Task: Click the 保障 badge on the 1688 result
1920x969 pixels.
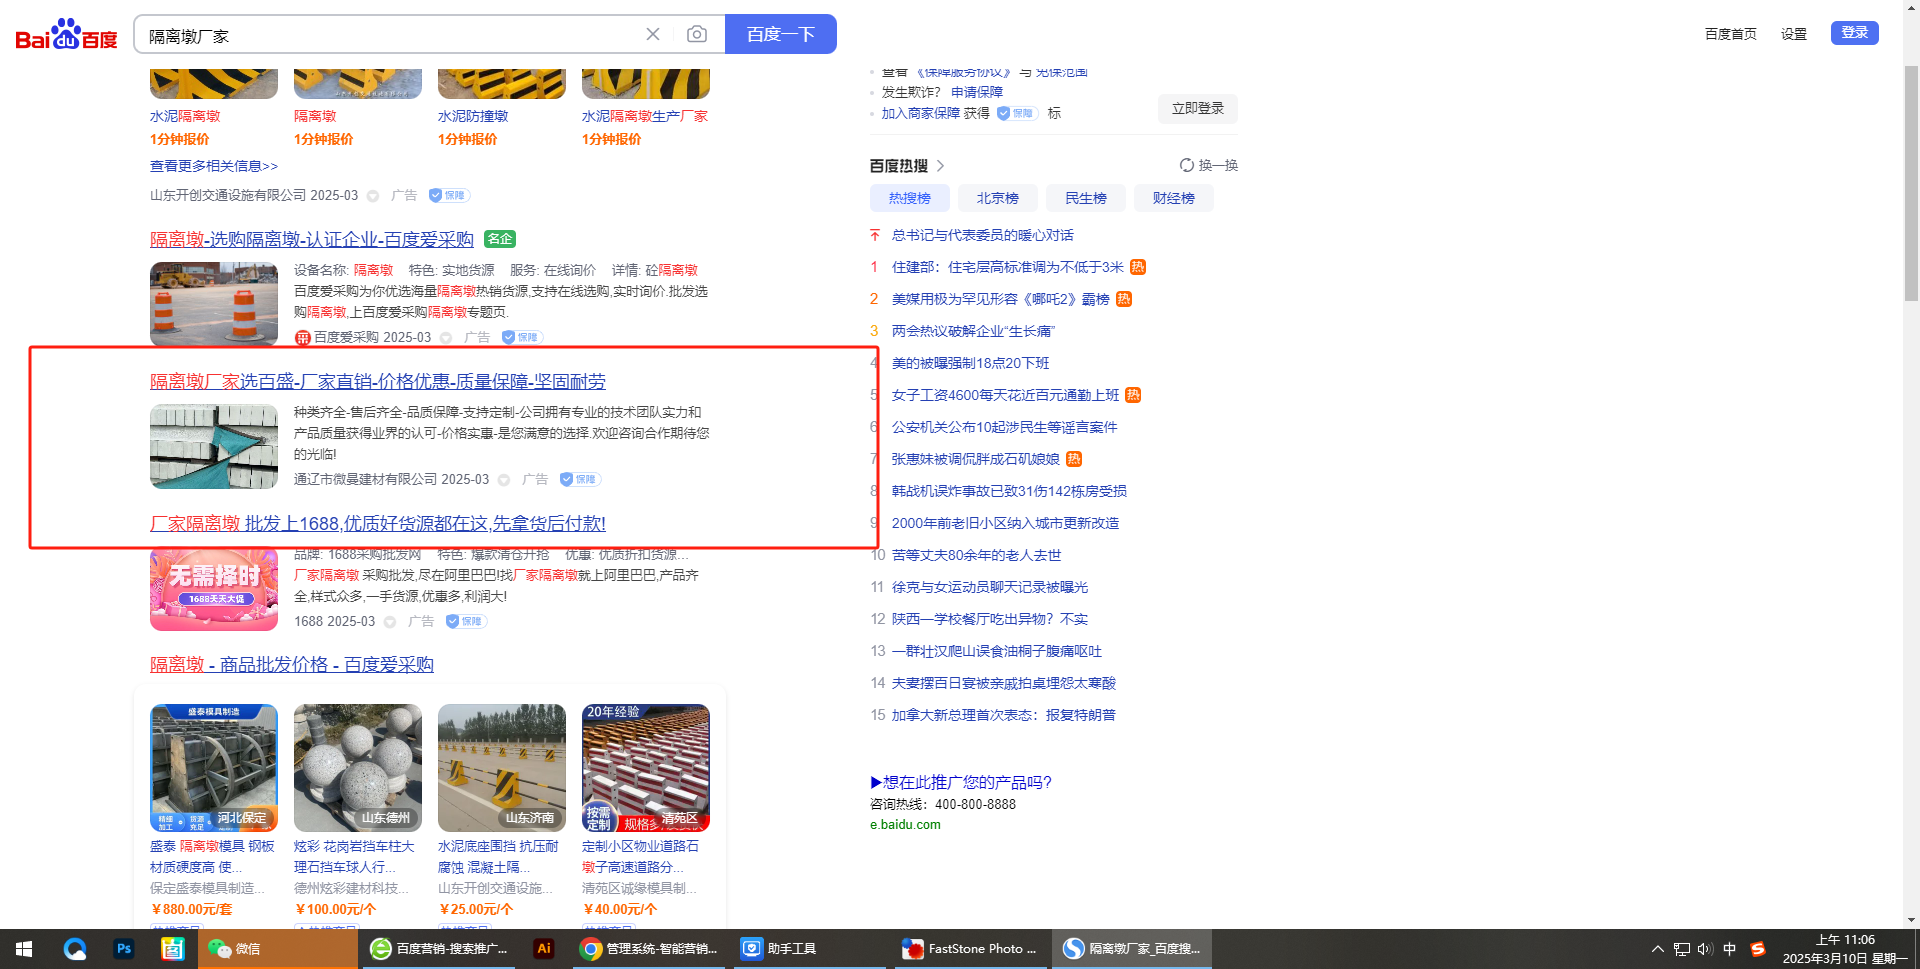Action: pyautogui.click(x=466, y=621)
